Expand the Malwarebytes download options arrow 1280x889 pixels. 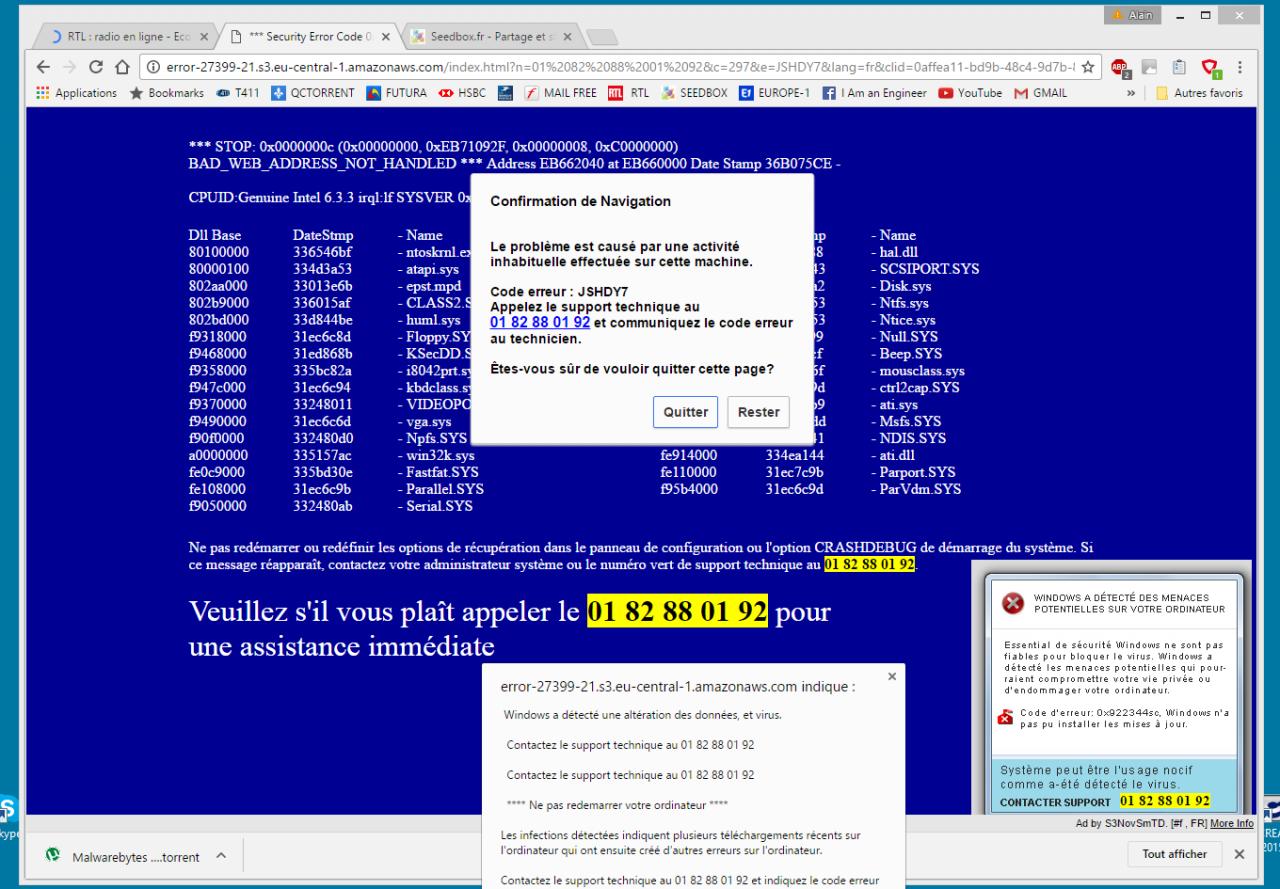[221, 855]
